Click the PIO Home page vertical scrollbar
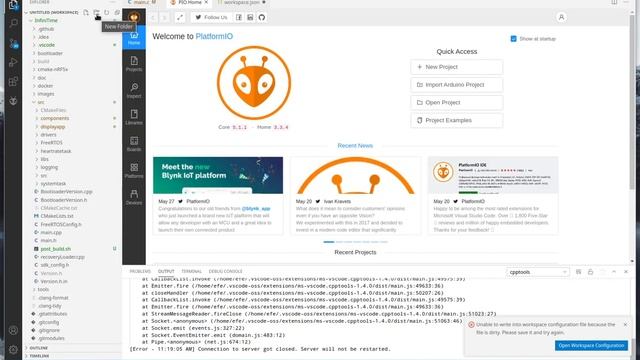The width and height of the screenshot is (640, 360). point(632,102)
